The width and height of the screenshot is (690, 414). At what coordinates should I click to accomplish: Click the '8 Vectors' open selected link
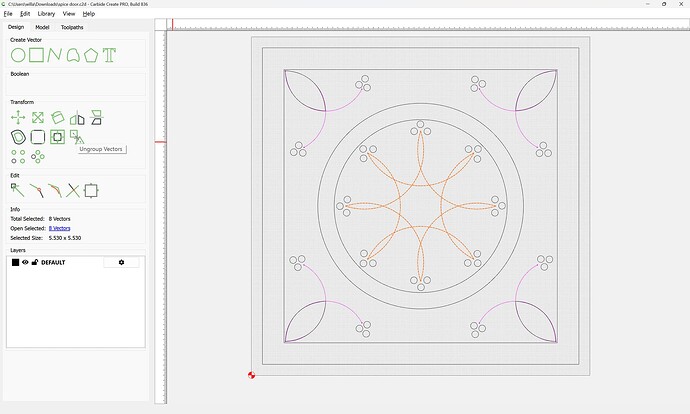59,228
